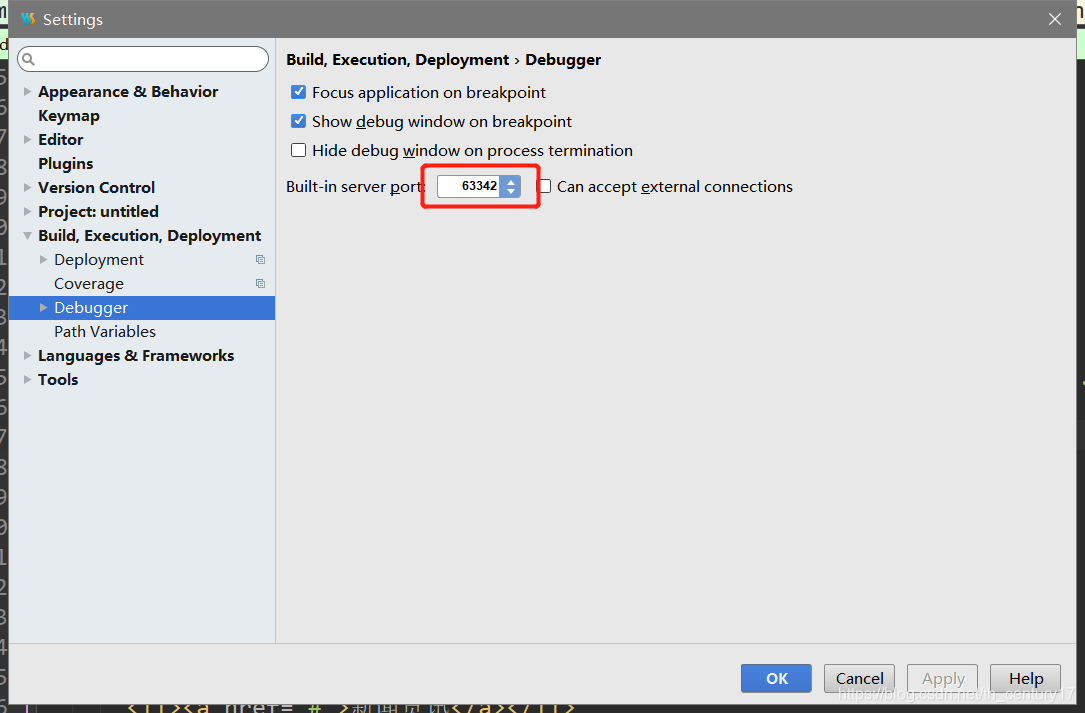This screenshot has height=713, width=1085.
Task: Expand the Deployment subsection arrow
Action: [44, 260]
